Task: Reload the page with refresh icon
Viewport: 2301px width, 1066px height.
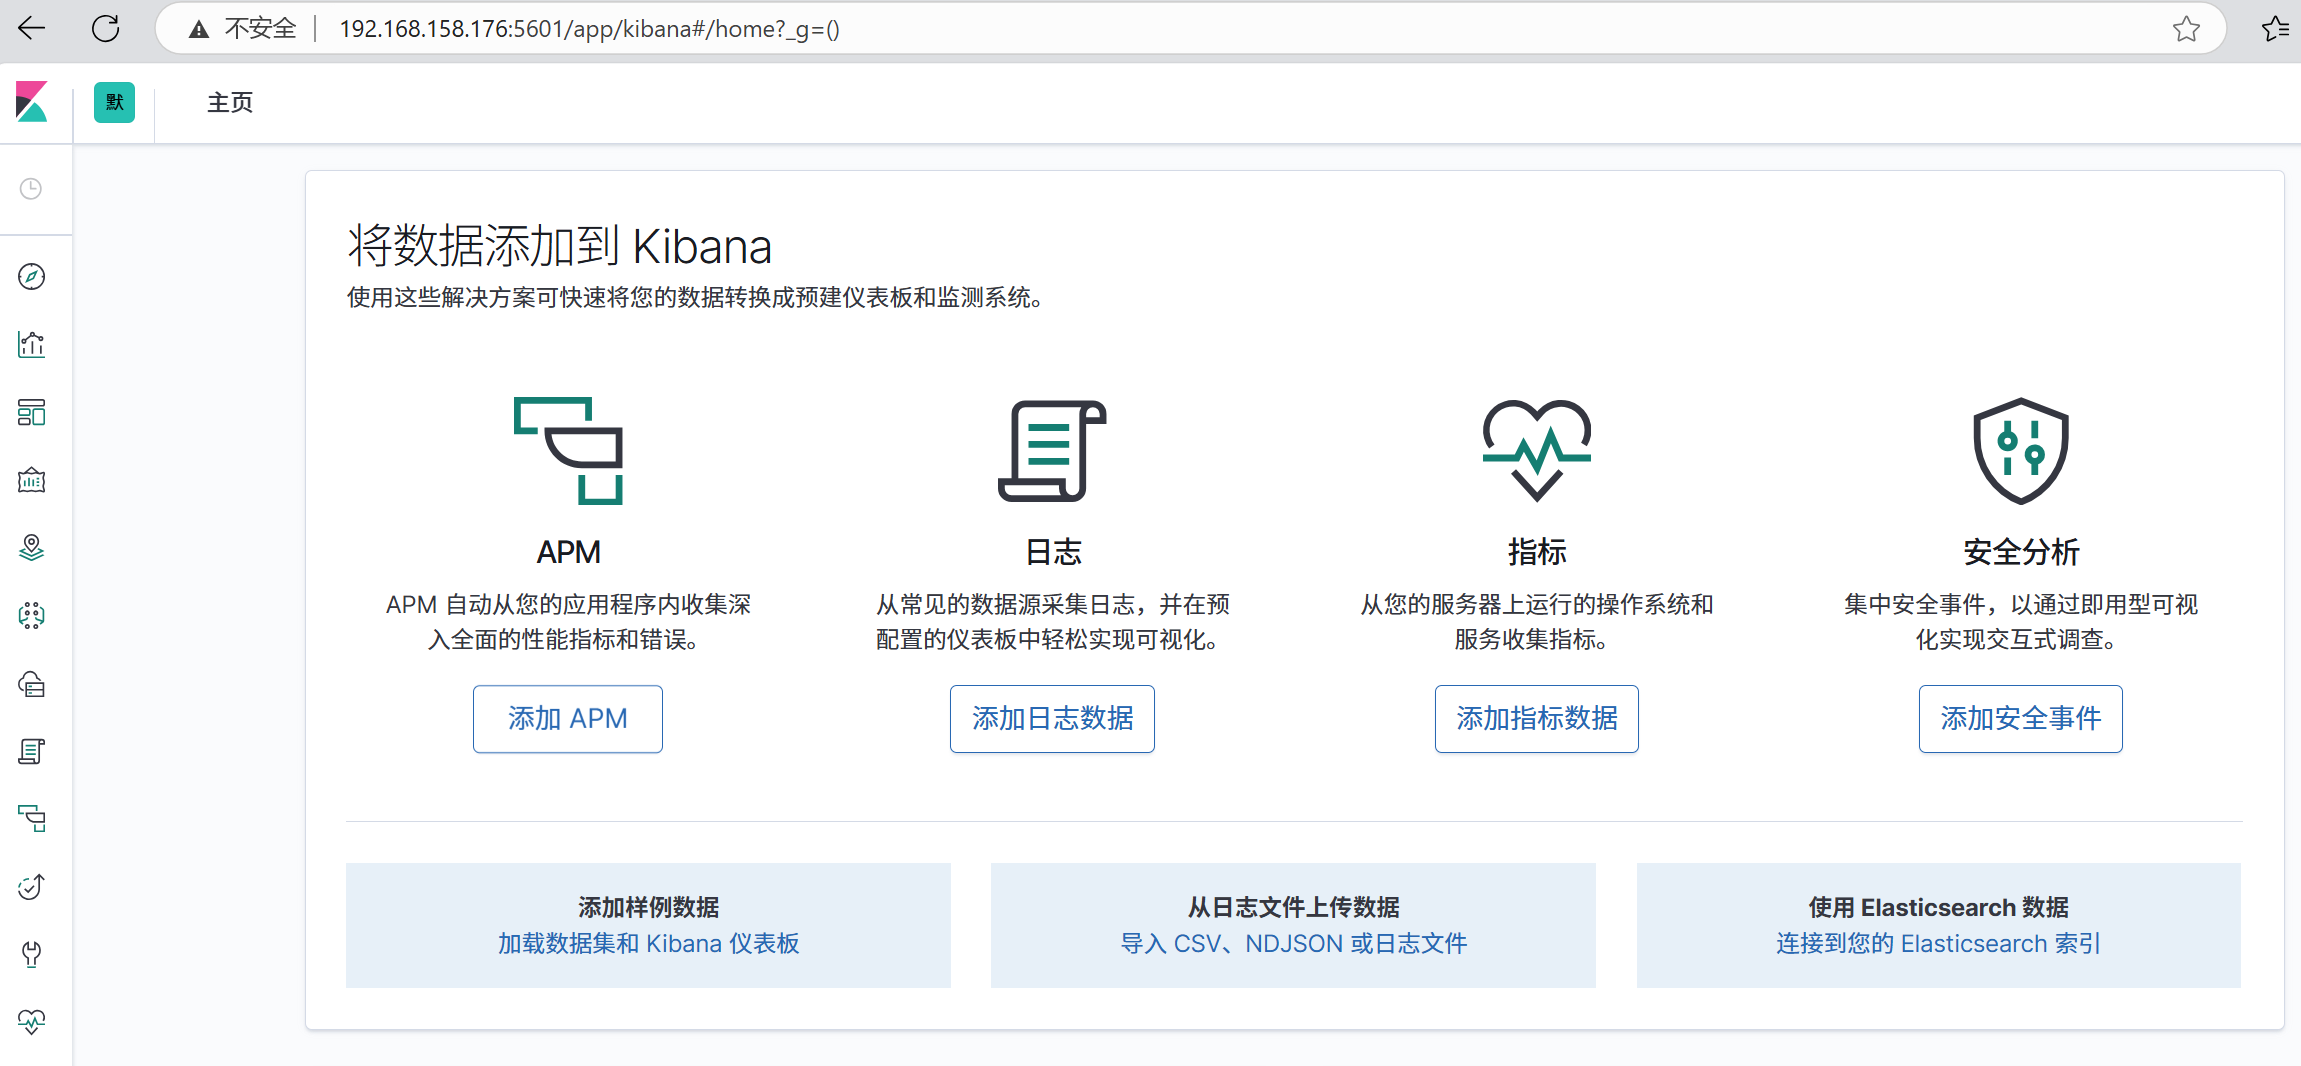Action: pos(106,29)
